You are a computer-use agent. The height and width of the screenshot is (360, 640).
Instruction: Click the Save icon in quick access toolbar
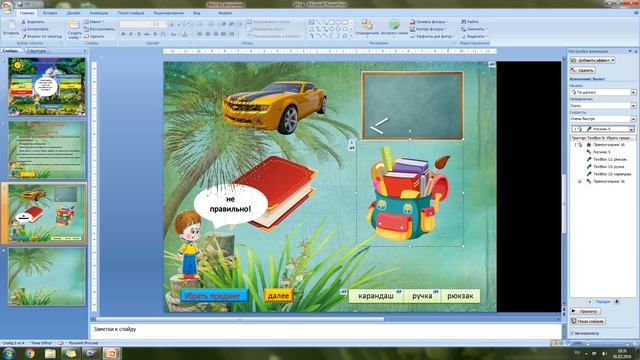pyautogui.click(x=20, y=4)
